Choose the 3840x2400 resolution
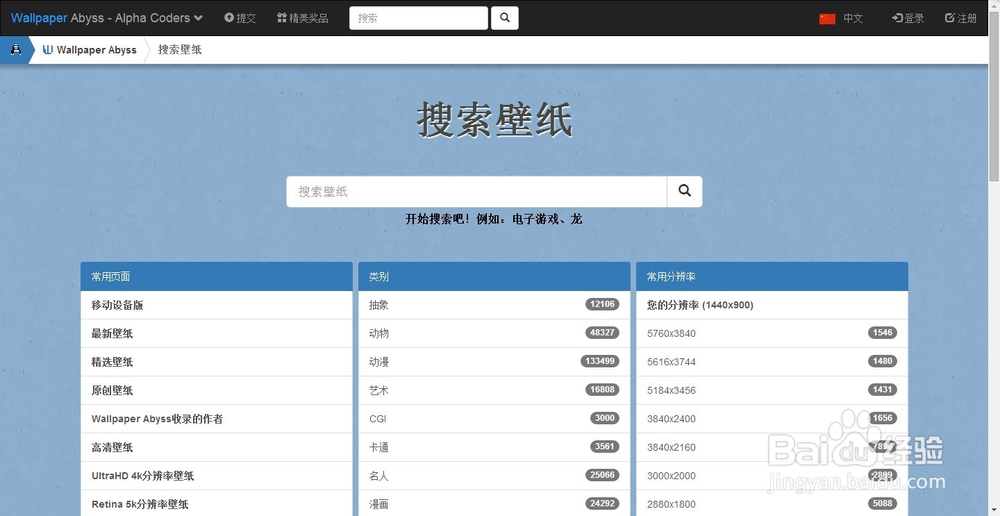 tap(772, 418)
